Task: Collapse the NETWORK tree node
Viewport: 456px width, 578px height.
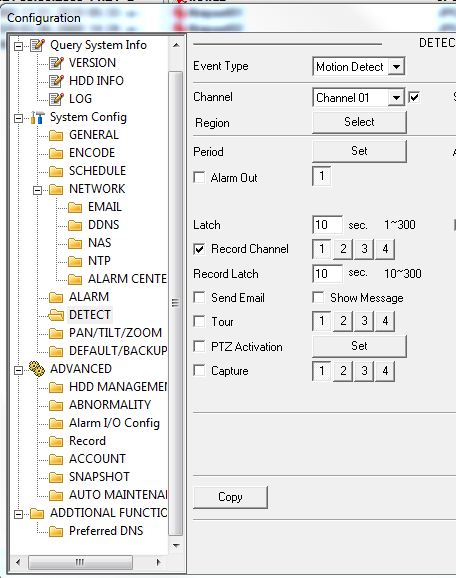Action: 37,190
